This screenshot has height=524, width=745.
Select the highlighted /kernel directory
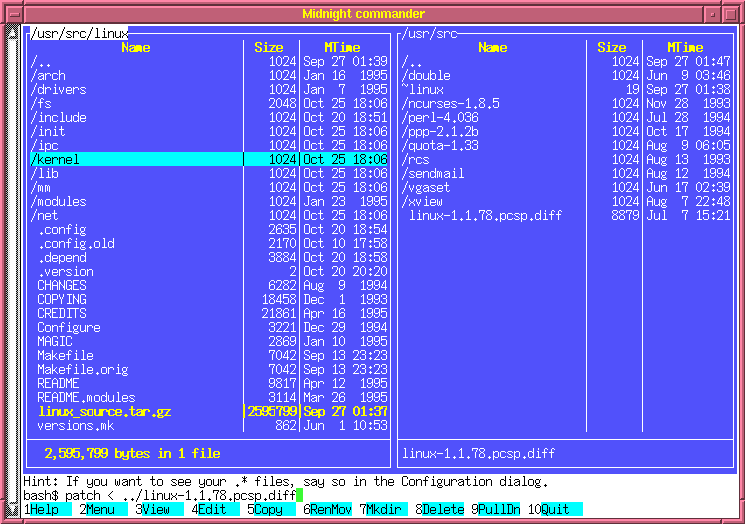pyautogui.click(x=208, y=159)
